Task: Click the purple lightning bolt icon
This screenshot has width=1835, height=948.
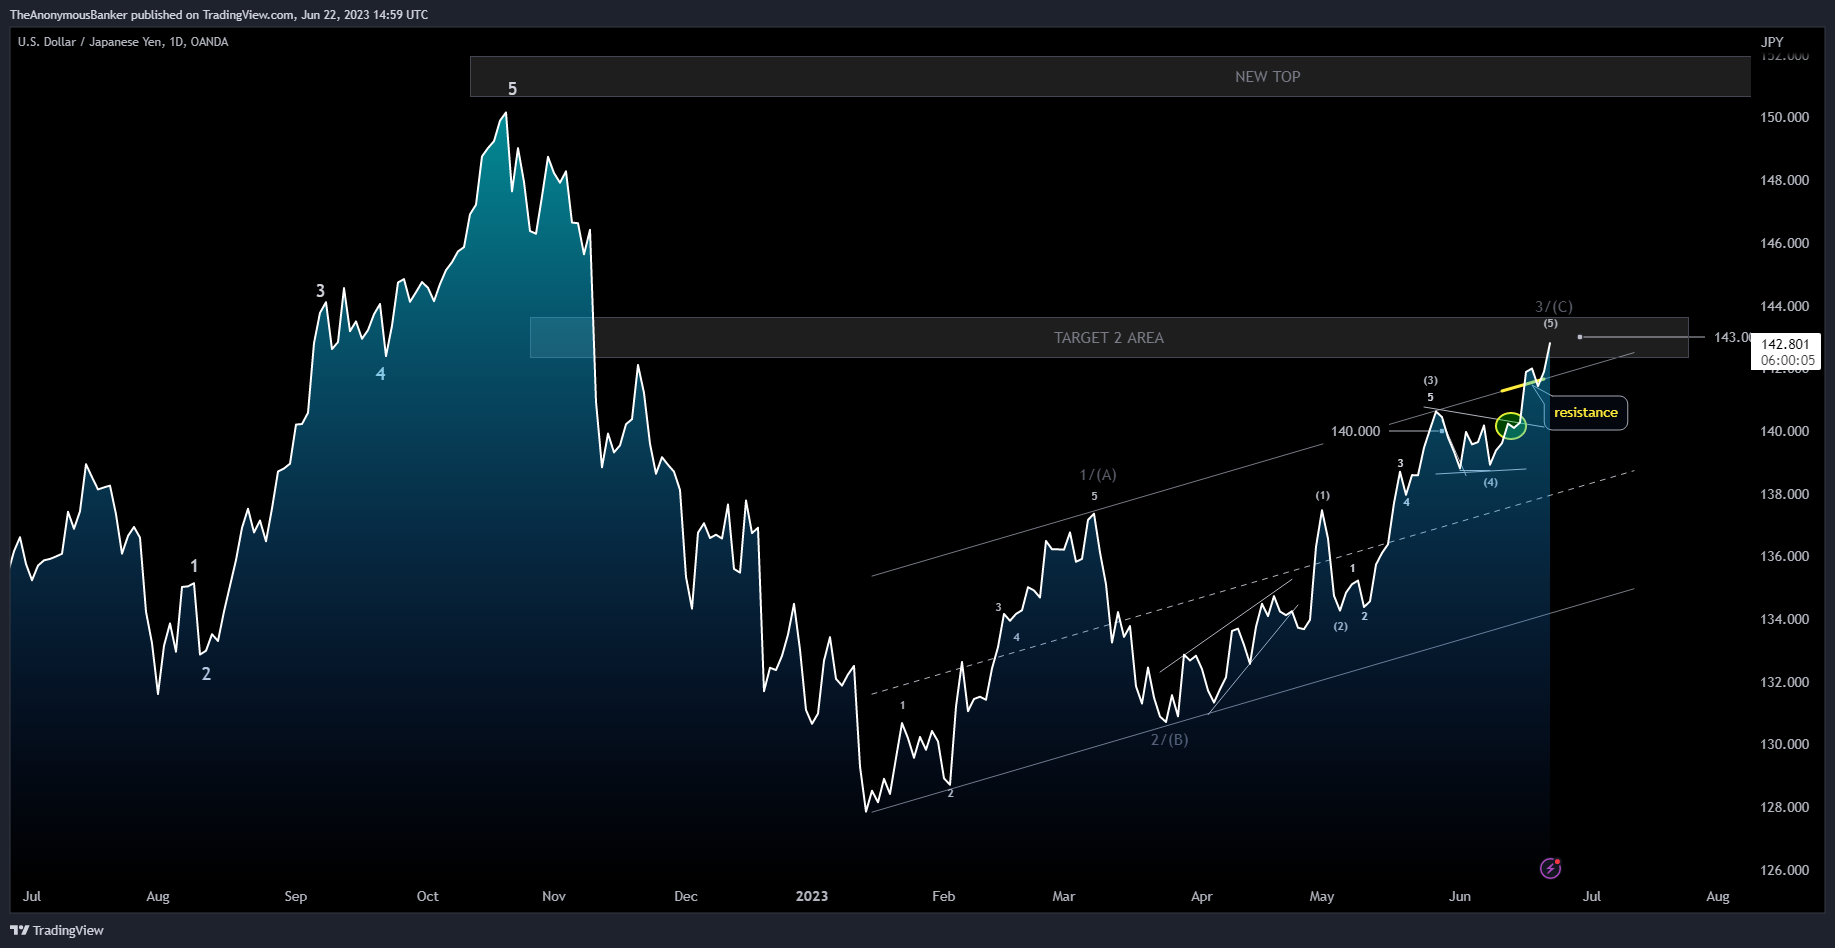Action: coord(1550,868)
